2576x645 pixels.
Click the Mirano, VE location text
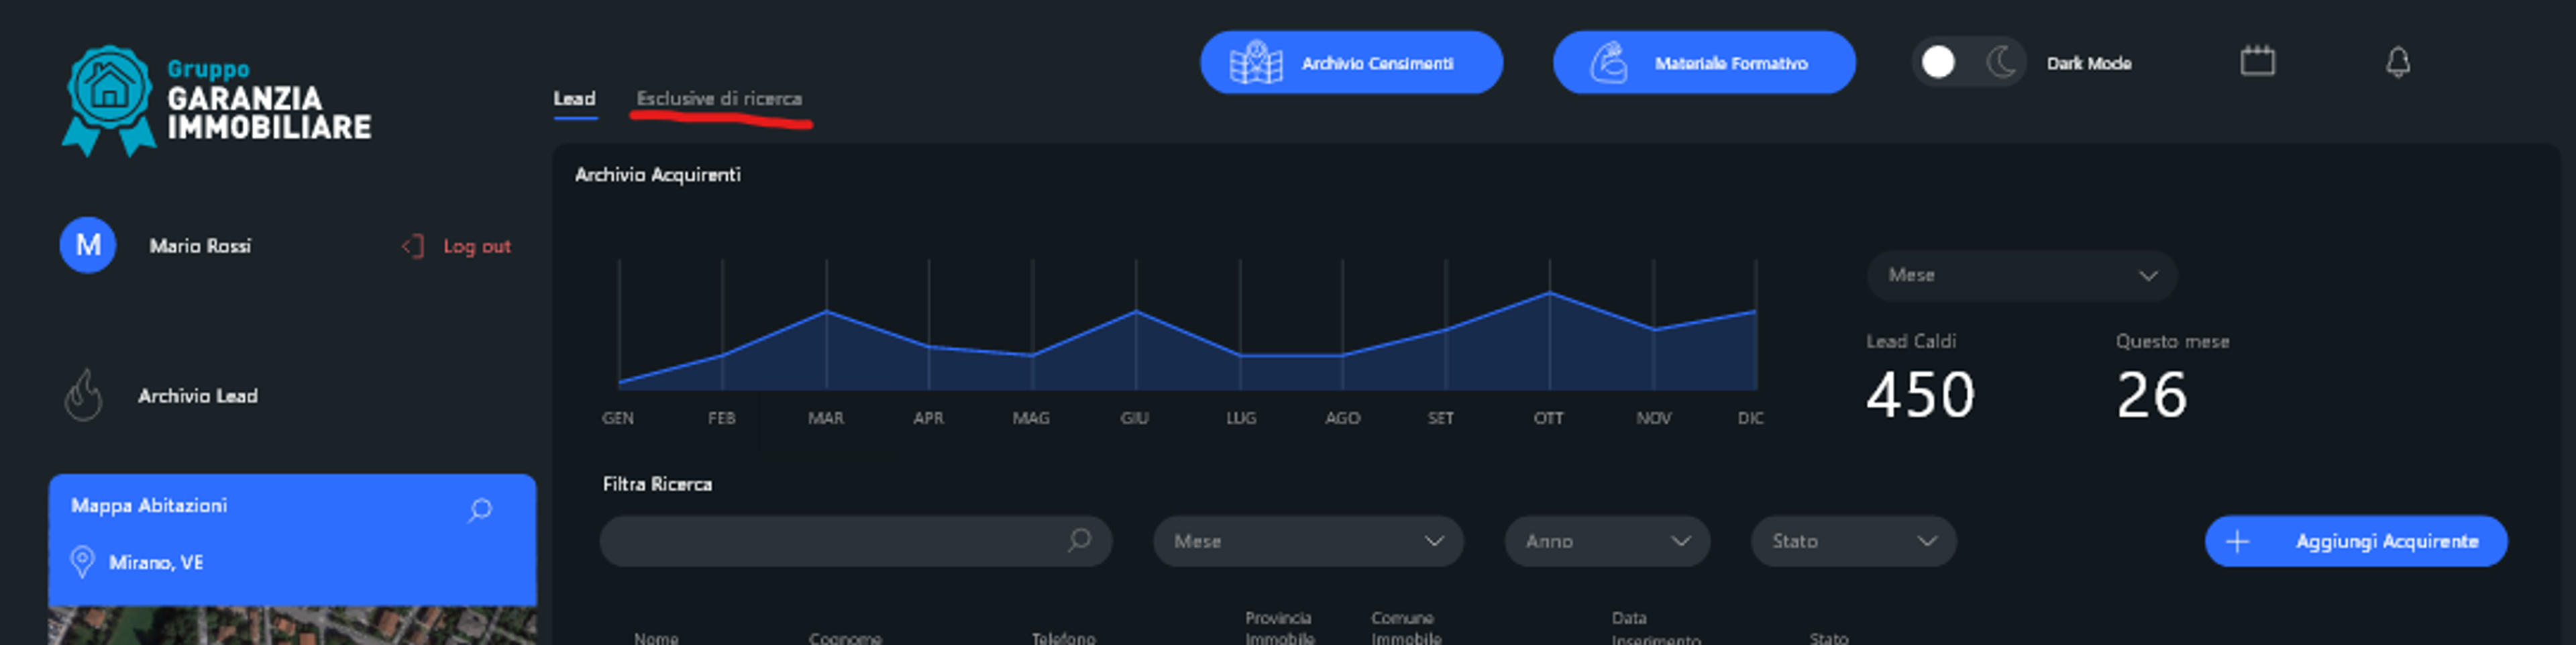(156, 563)
